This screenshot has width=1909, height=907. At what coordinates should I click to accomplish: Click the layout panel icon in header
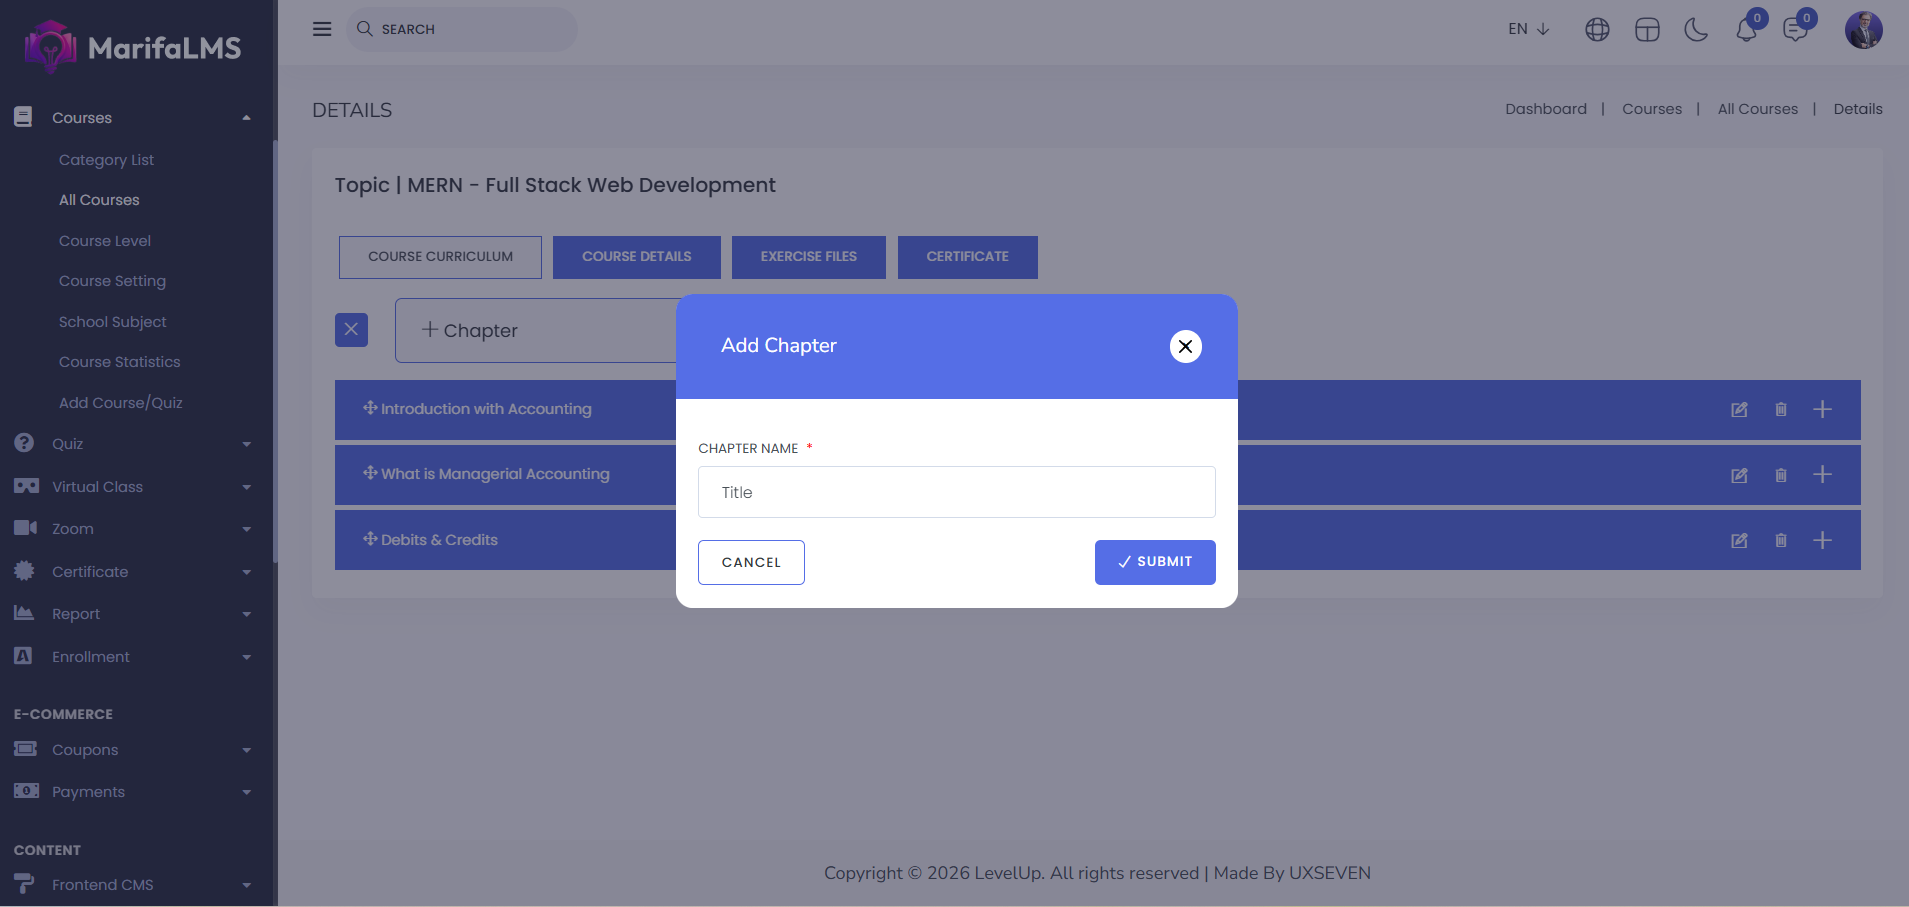[1647, 30]
